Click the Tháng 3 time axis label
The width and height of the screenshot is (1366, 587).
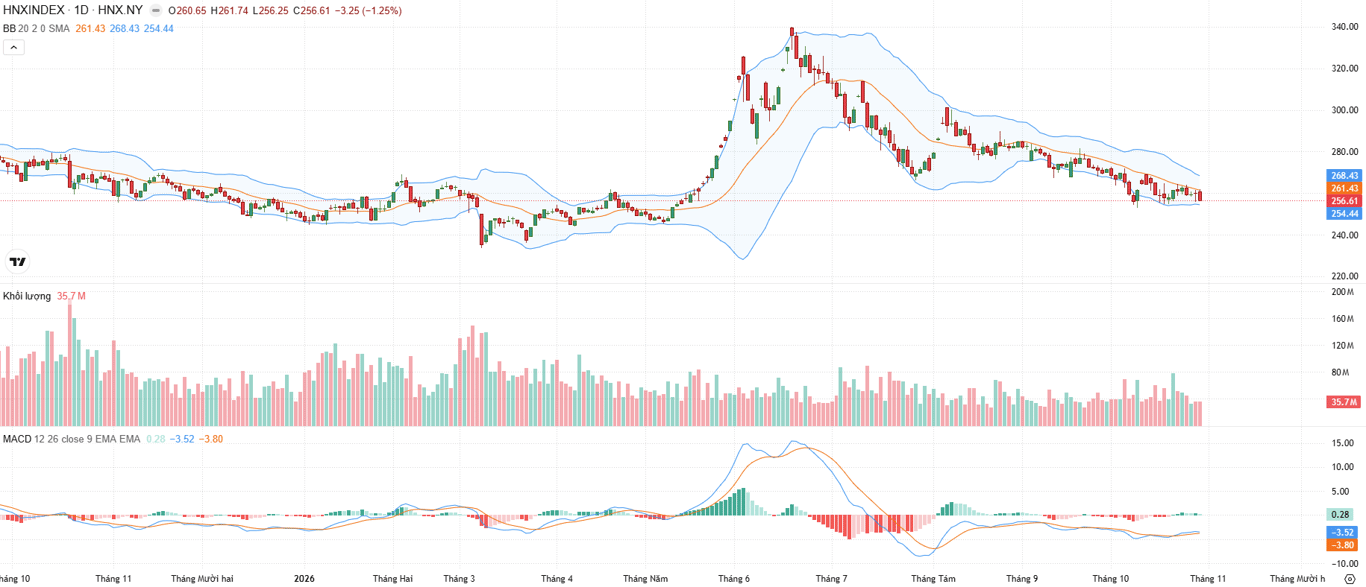pyautogui.click(x=459, y=579)
